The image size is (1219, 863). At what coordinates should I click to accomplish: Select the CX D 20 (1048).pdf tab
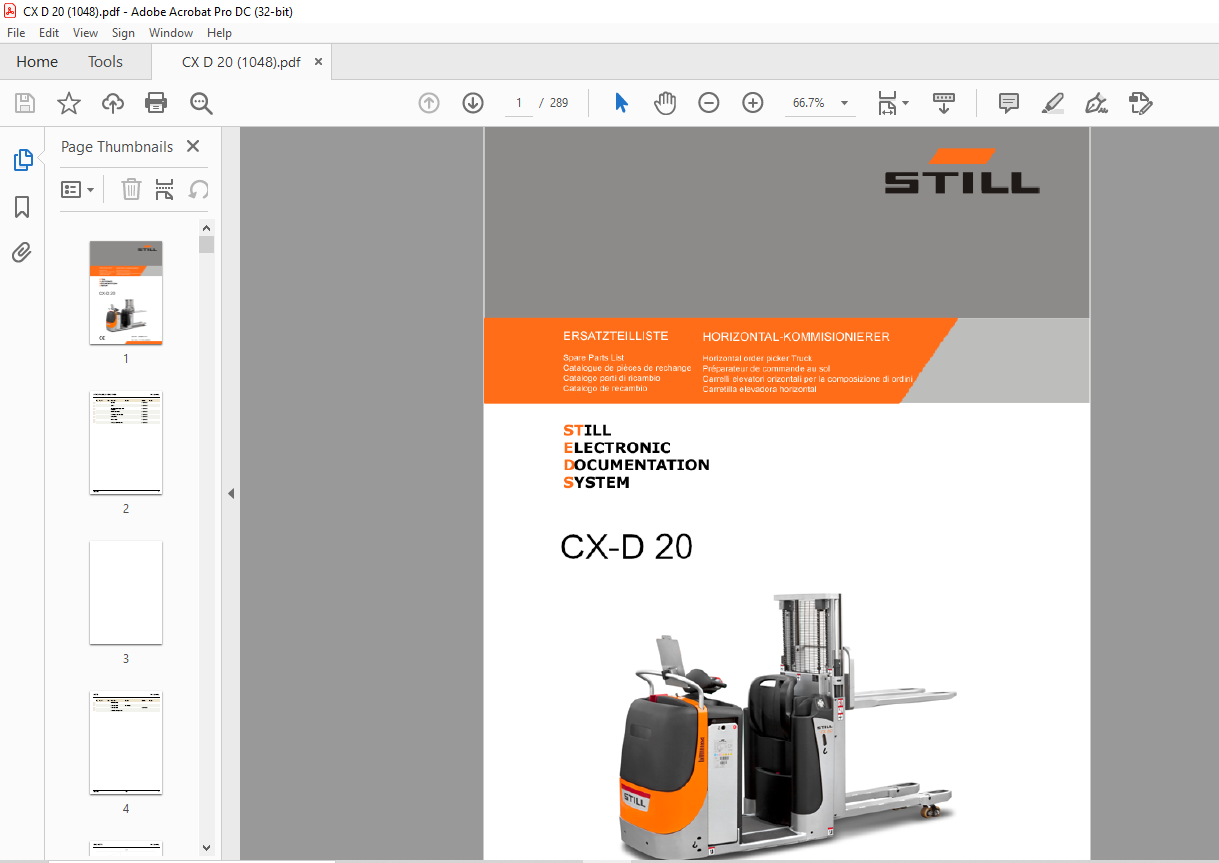coord(241,62)
